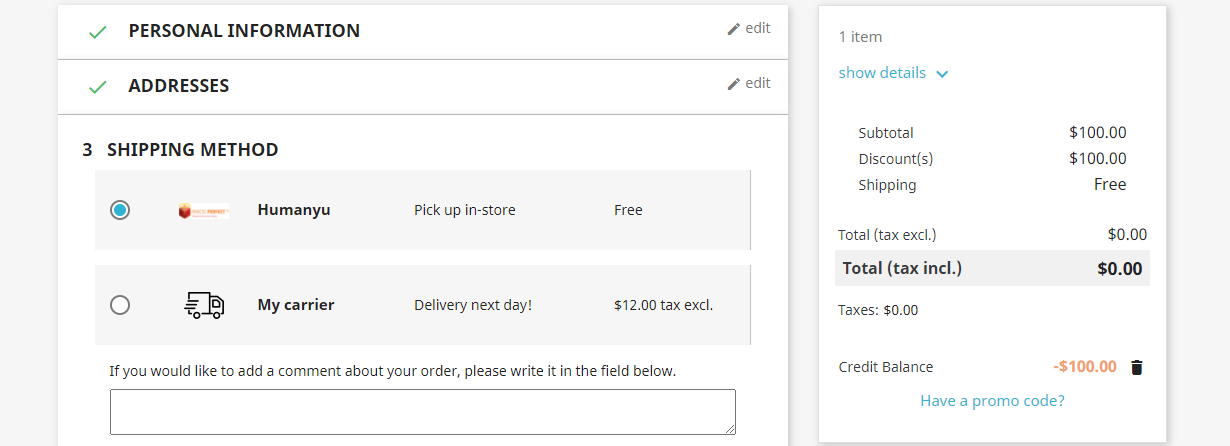Viewport: 1230px width, 446px height.
Task: Open the Have a promo code link
Action: pos(992,401)
